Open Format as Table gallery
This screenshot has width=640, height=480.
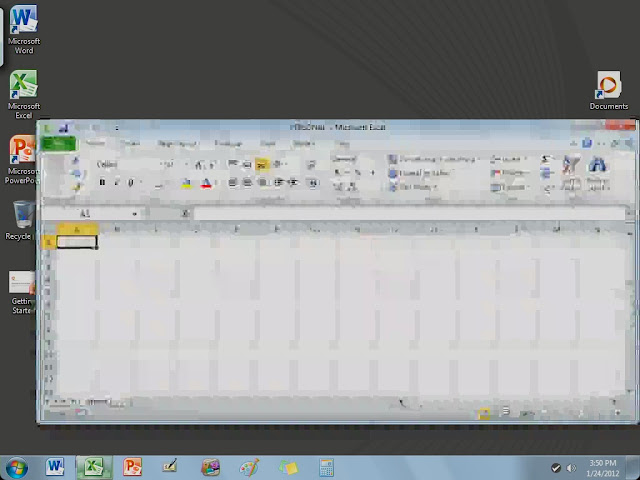coord(420,173)
